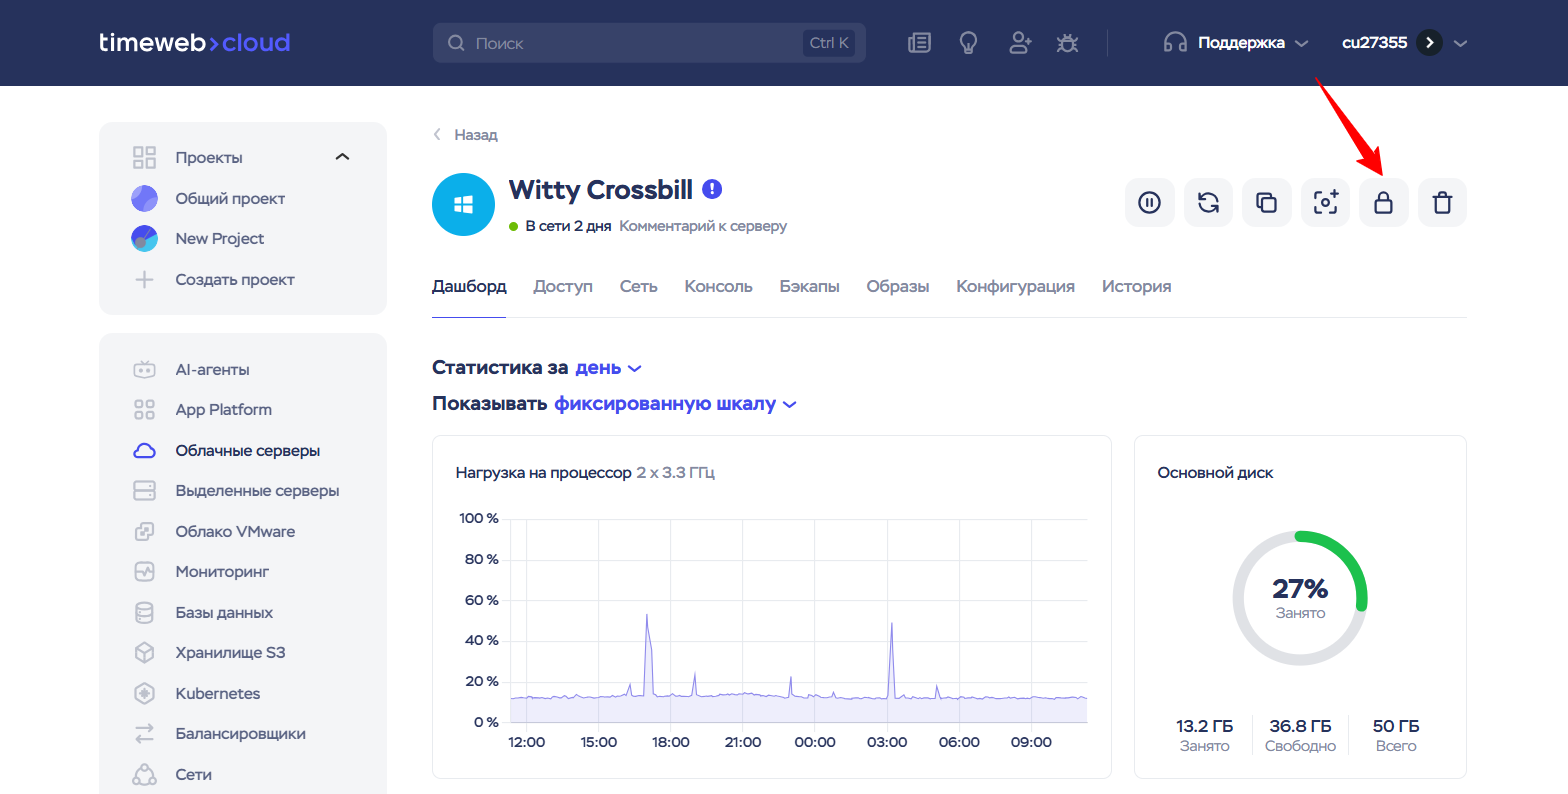Collapse the Проекты section chevron
1568x794 pixels.
tap(342, 157)
